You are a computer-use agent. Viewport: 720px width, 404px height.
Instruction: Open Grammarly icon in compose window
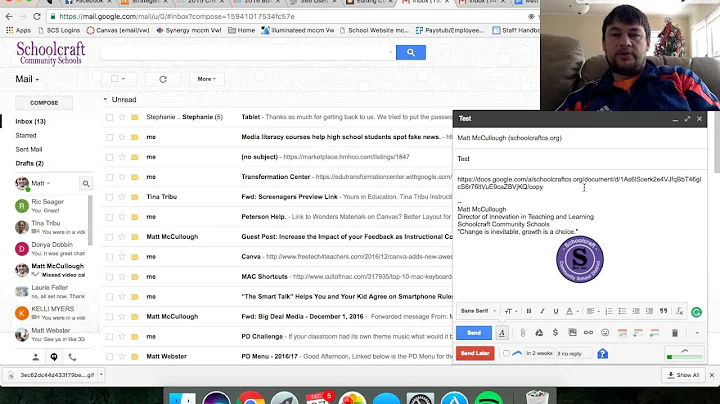click(x=696, y=312)
